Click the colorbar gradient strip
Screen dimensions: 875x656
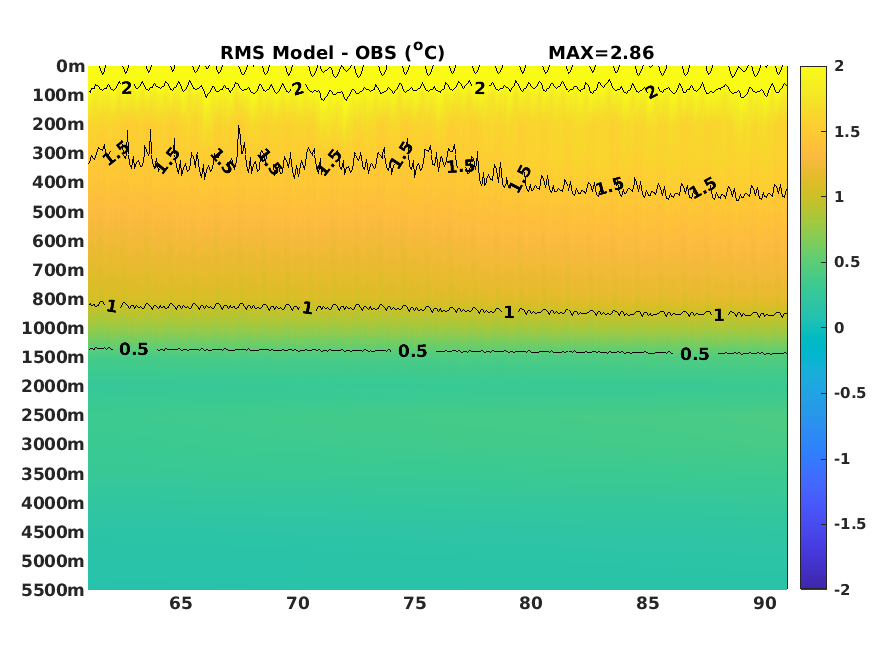[x=813, y=327]
